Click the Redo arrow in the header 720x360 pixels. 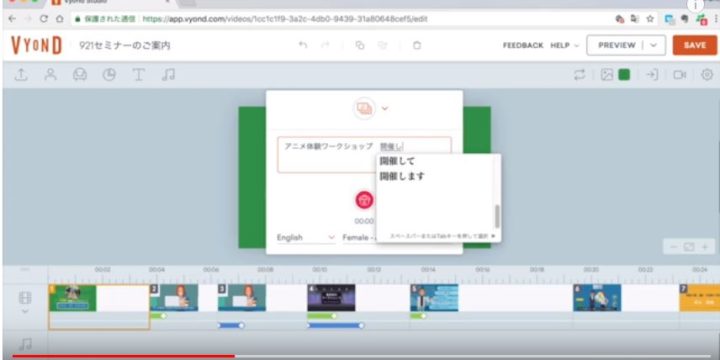(325, 45)
